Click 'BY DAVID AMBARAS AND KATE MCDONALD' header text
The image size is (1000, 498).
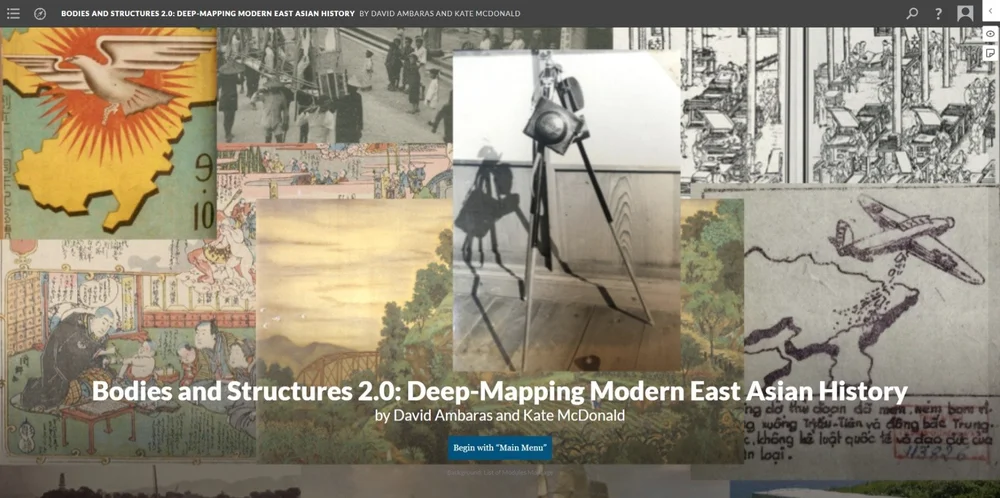point(439,13)
